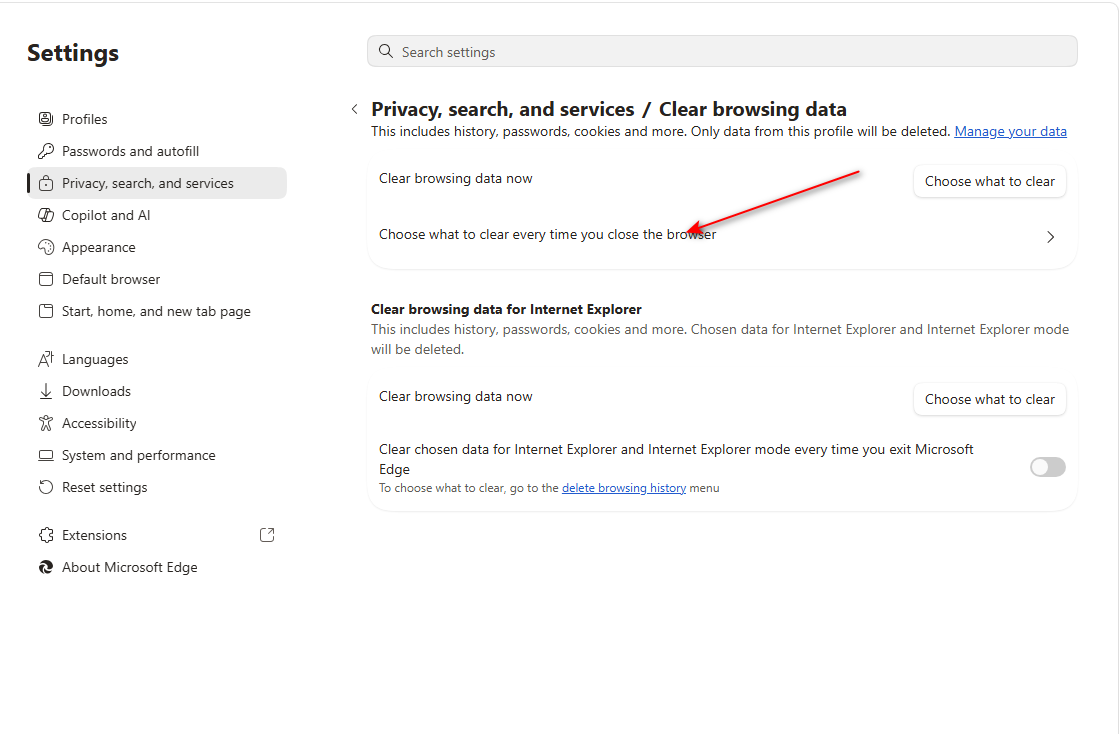Open Default browser settings
The height and width of the screenshot is (734, 1119).
[157, 280]
